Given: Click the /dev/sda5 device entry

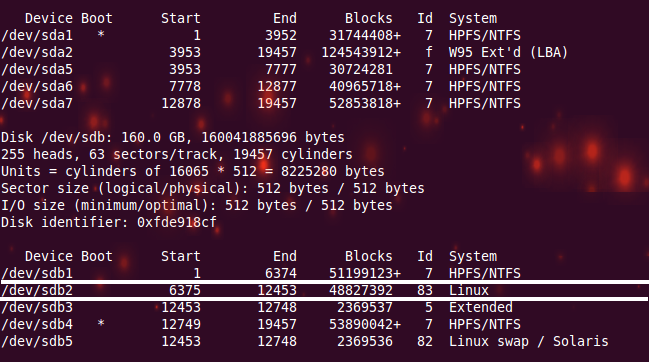Looking at the screenshot, I should click(x=37, y=70).
